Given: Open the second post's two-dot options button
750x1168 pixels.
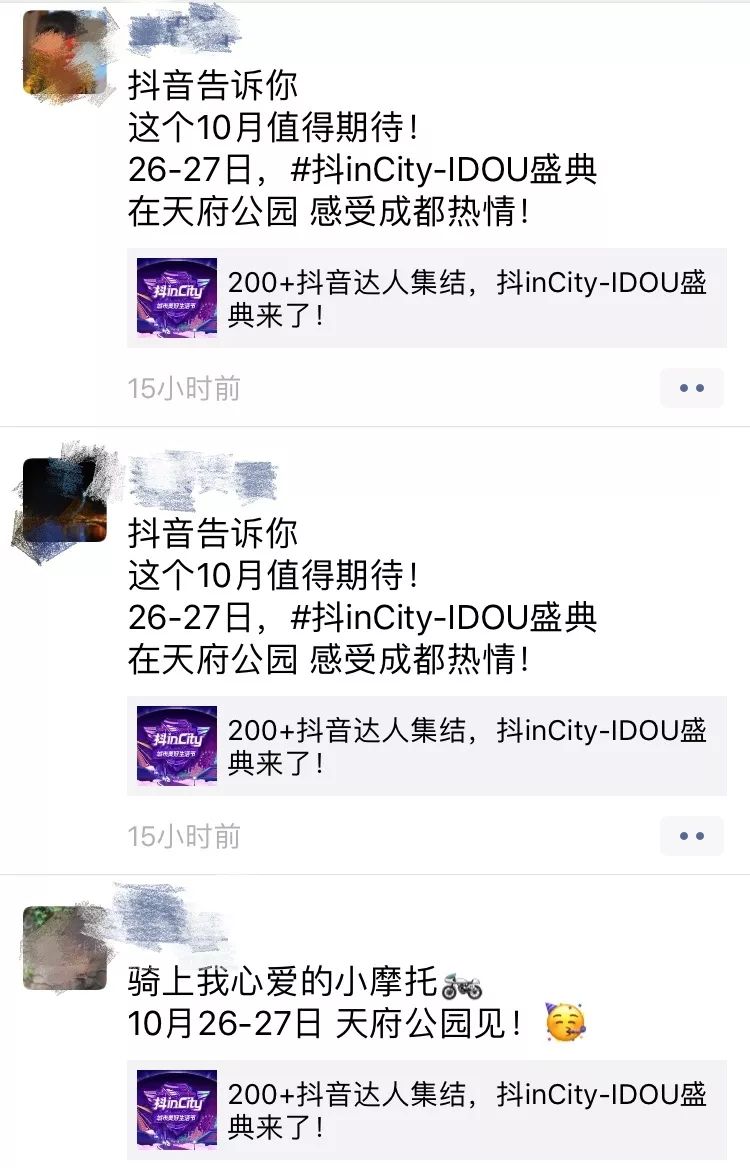Looking at the screenshot, I should pos(691,836).
